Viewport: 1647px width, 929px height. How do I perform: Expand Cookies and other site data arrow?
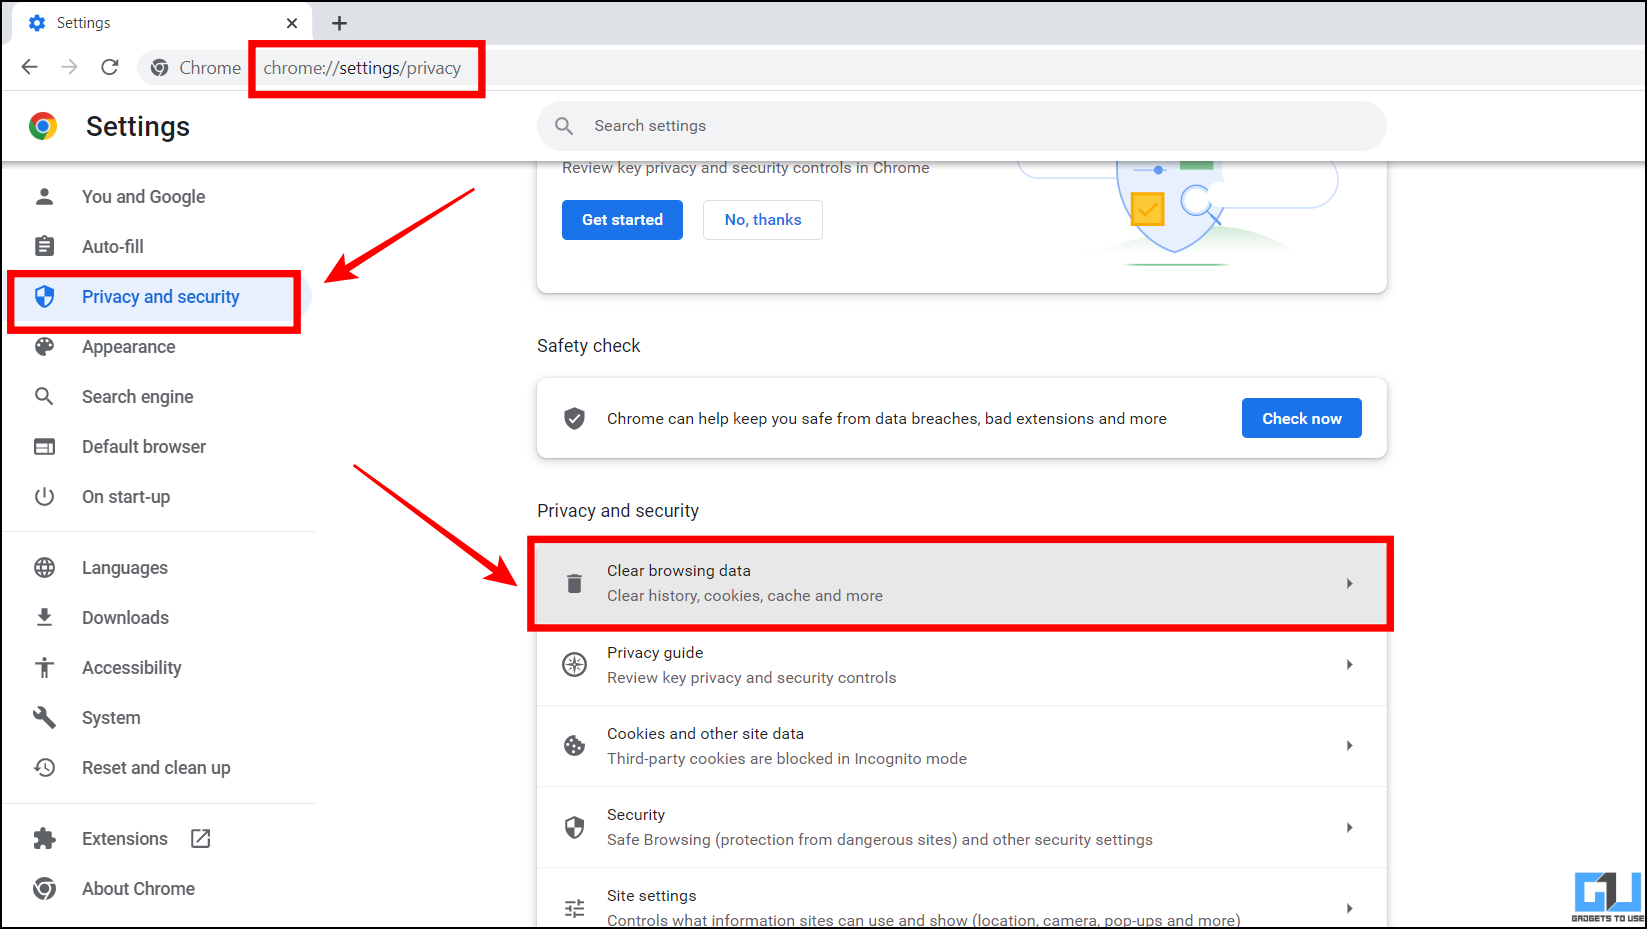point(1349,745)
